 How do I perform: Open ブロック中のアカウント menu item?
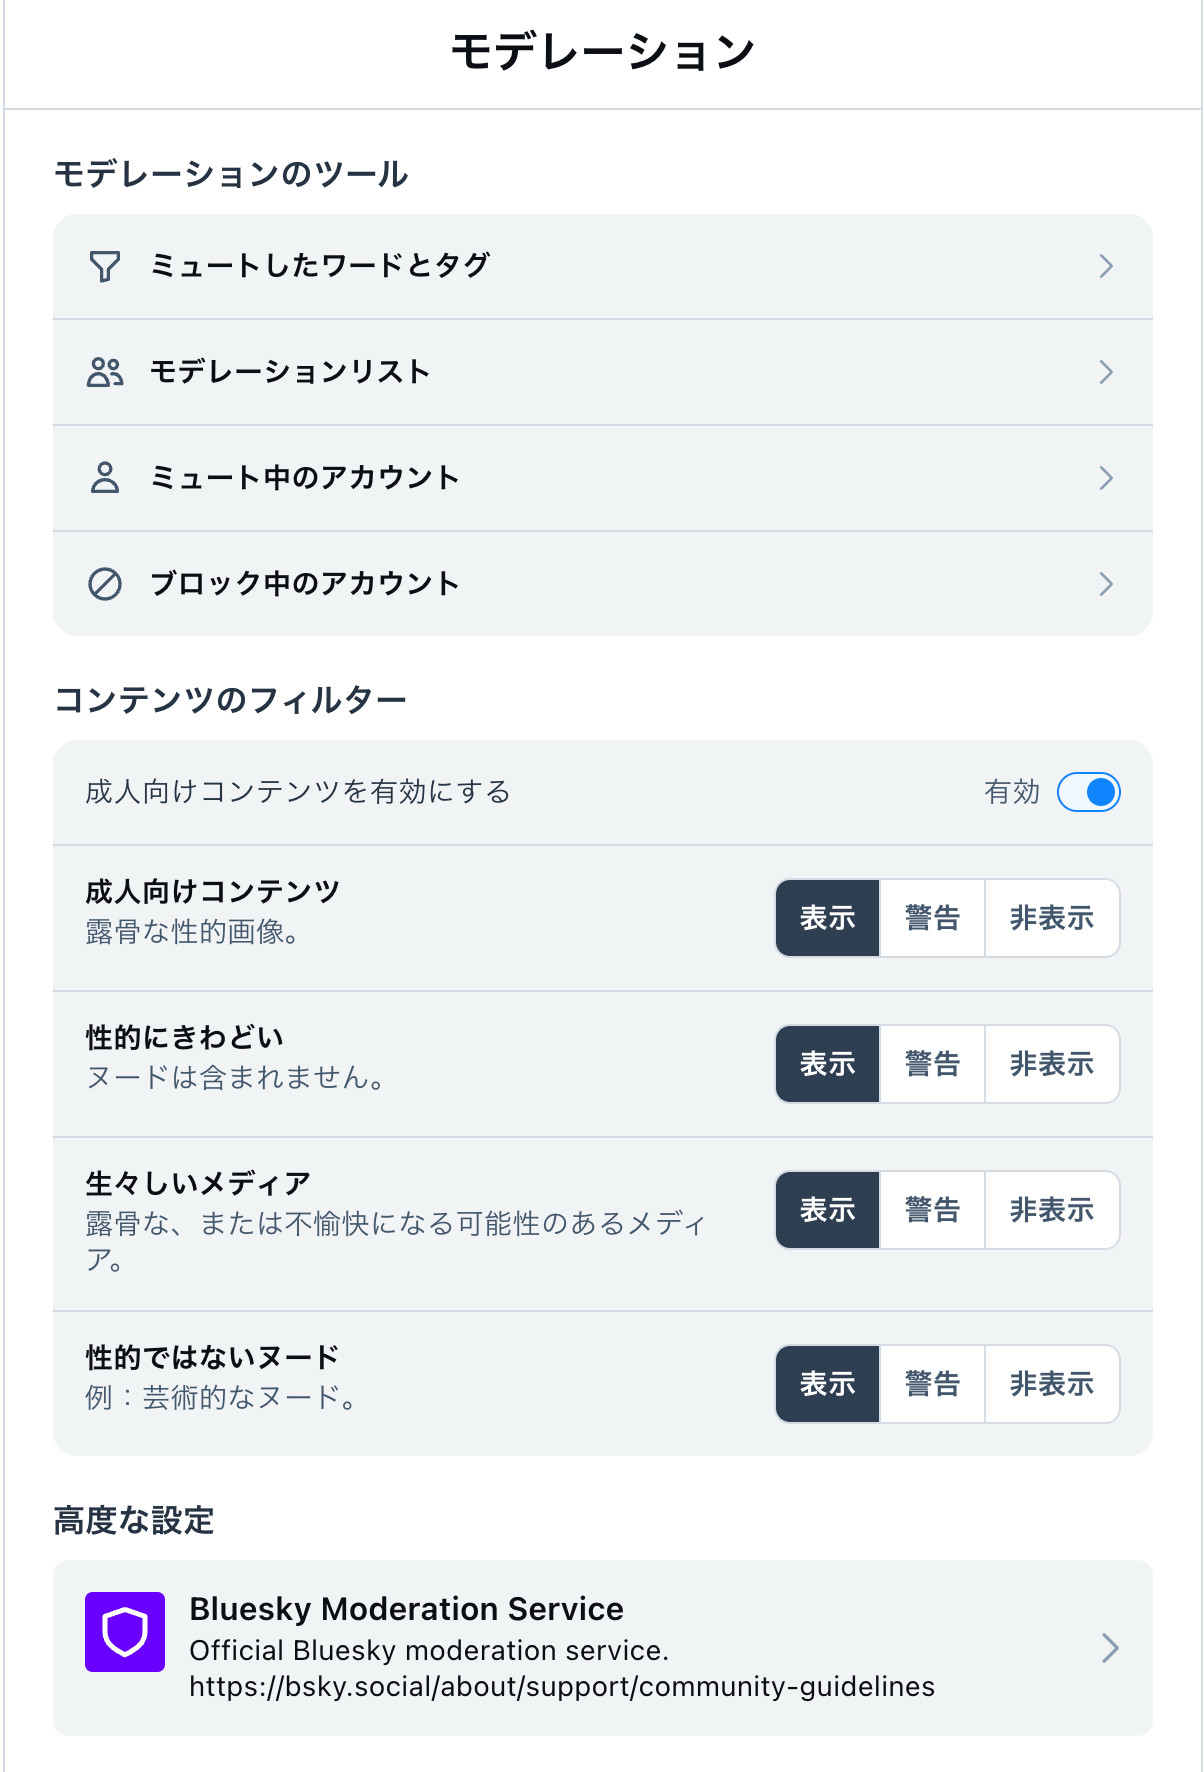pos(304,584)
